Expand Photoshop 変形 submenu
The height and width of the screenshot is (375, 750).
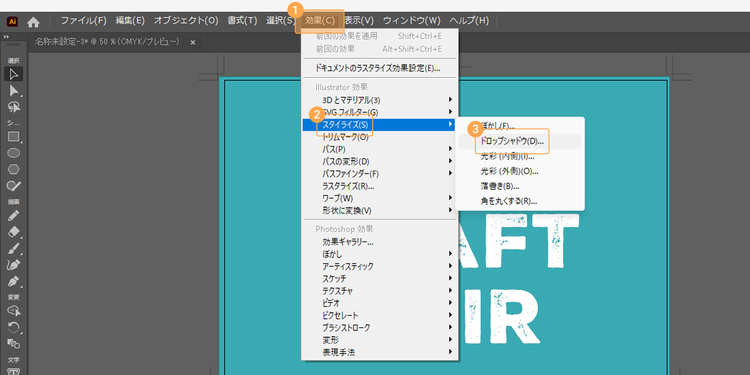380,340
